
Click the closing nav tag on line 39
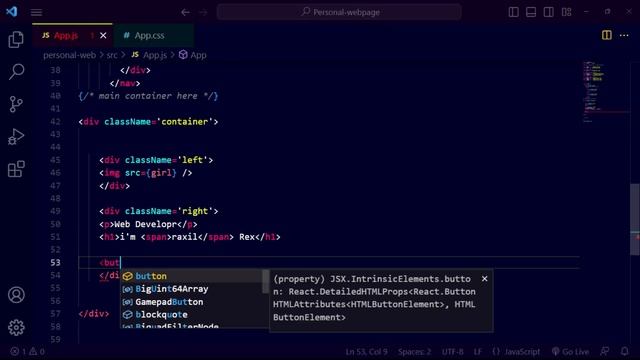pos(125,83)
